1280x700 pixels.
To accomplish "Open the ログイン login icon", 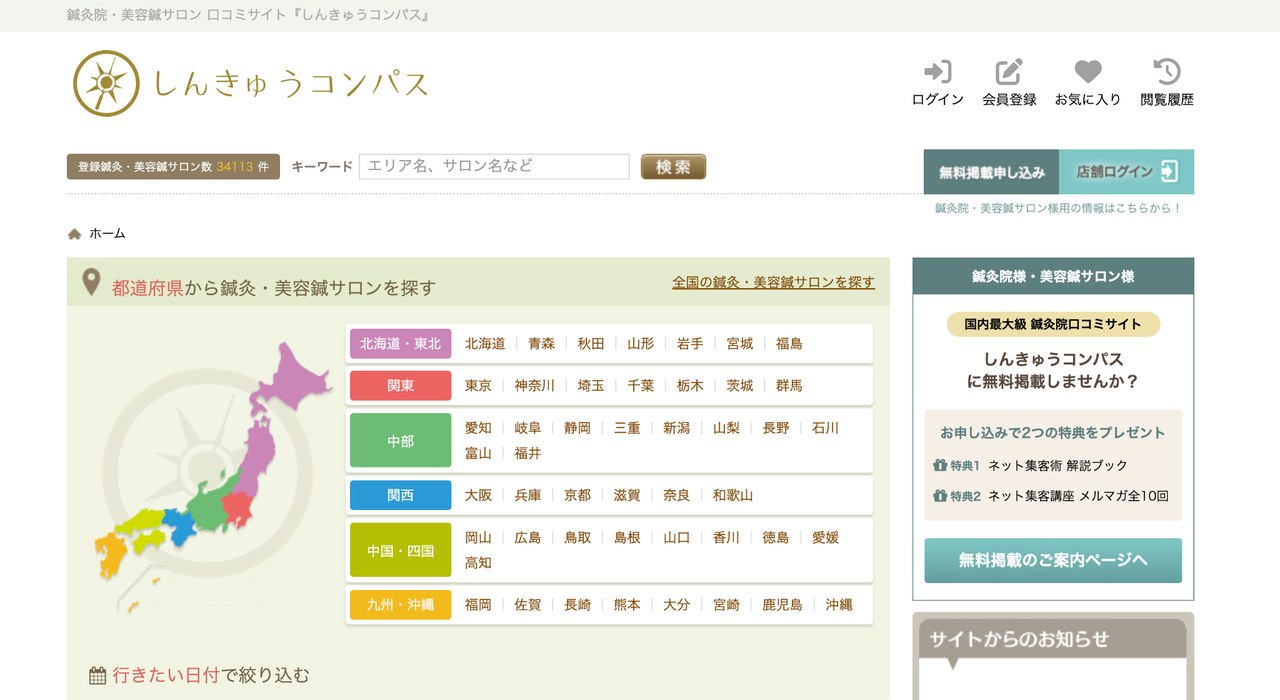I will (938, 82).
